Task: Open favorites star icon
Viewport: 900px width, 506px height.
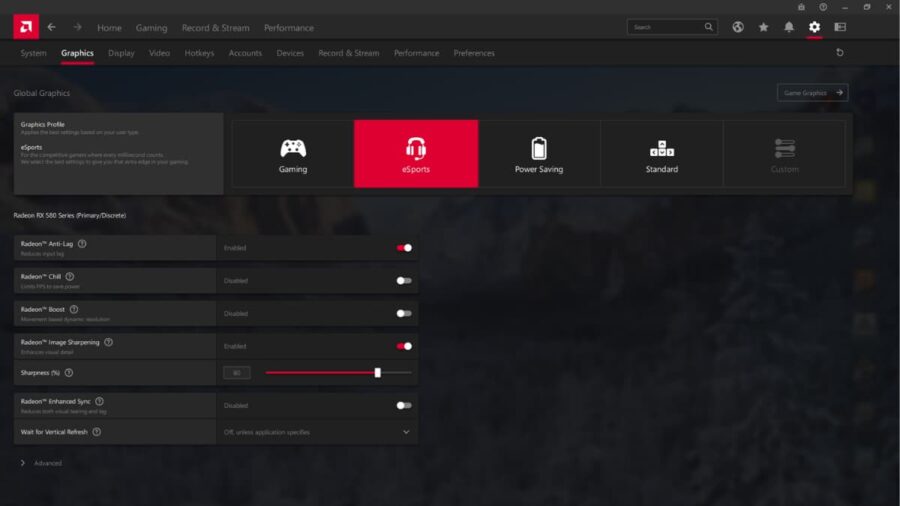Action: pos(763,27)
